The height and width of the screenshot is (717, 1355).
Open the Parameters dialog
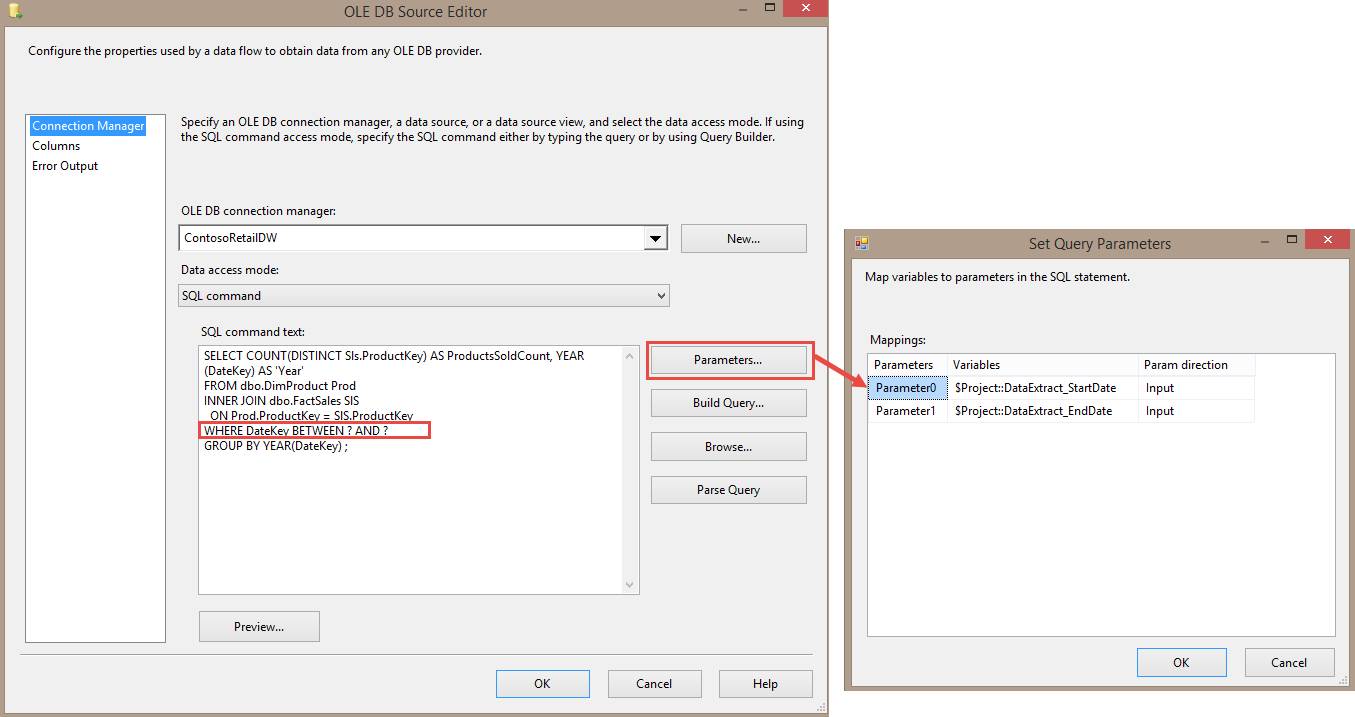coord(728,359)
